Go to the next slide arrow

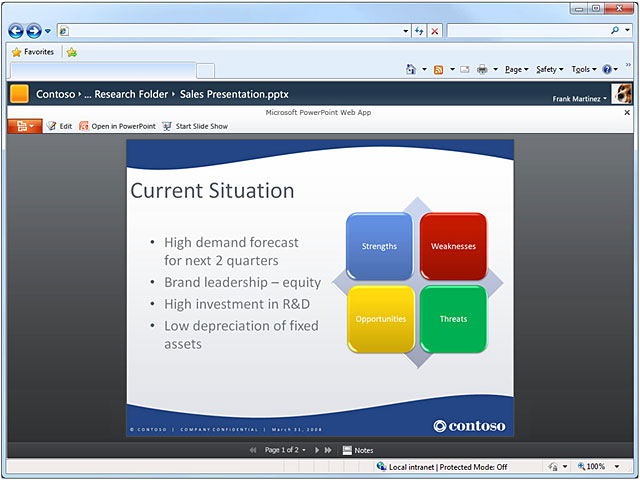[x=317, y=451]
